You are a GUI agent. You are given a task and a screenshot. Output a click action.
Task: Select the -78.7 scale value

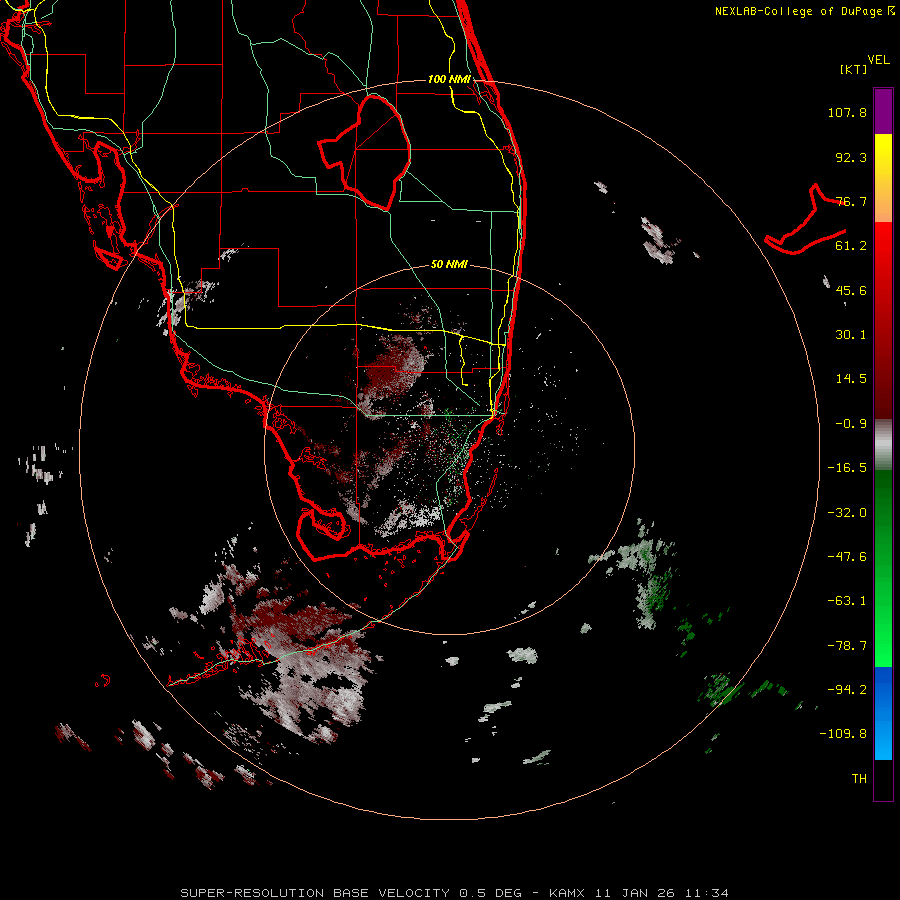[847, 646]
